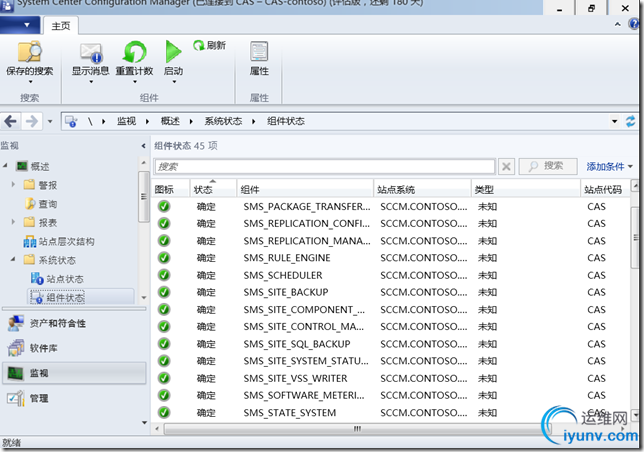
Task: Click in the component search box
Action: tap(324, 167)
